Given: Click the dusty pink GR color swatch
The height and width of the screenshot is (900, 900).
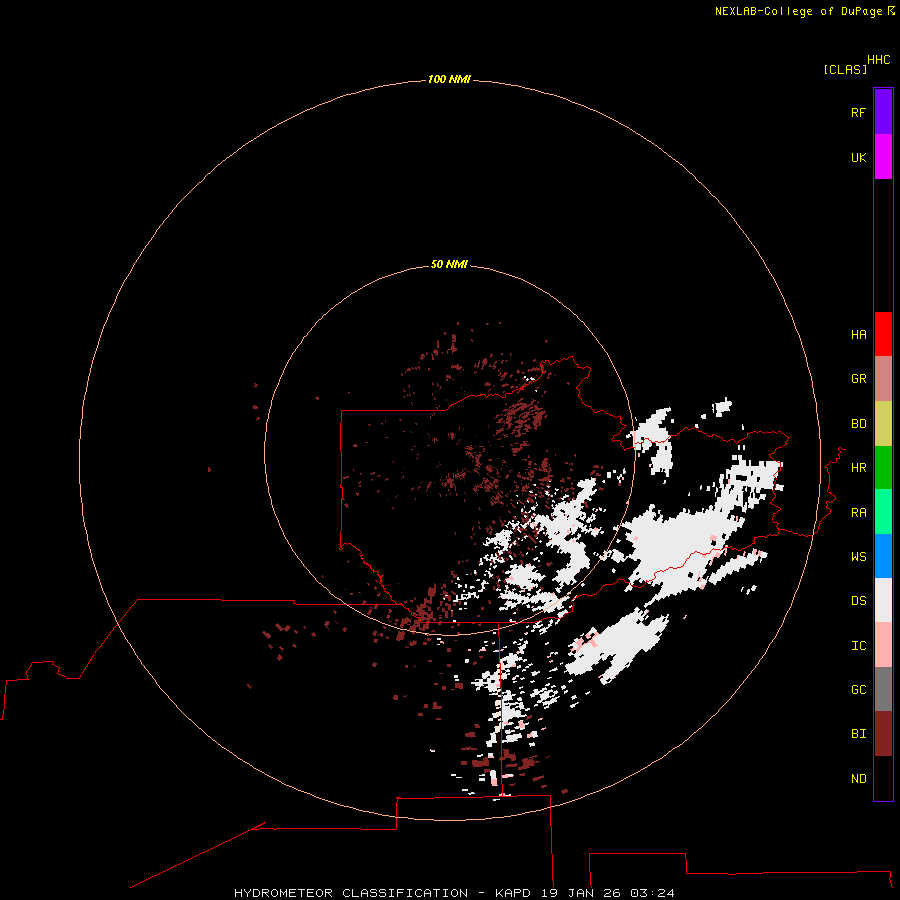Looking at the screenshot, I should (883, 379).
